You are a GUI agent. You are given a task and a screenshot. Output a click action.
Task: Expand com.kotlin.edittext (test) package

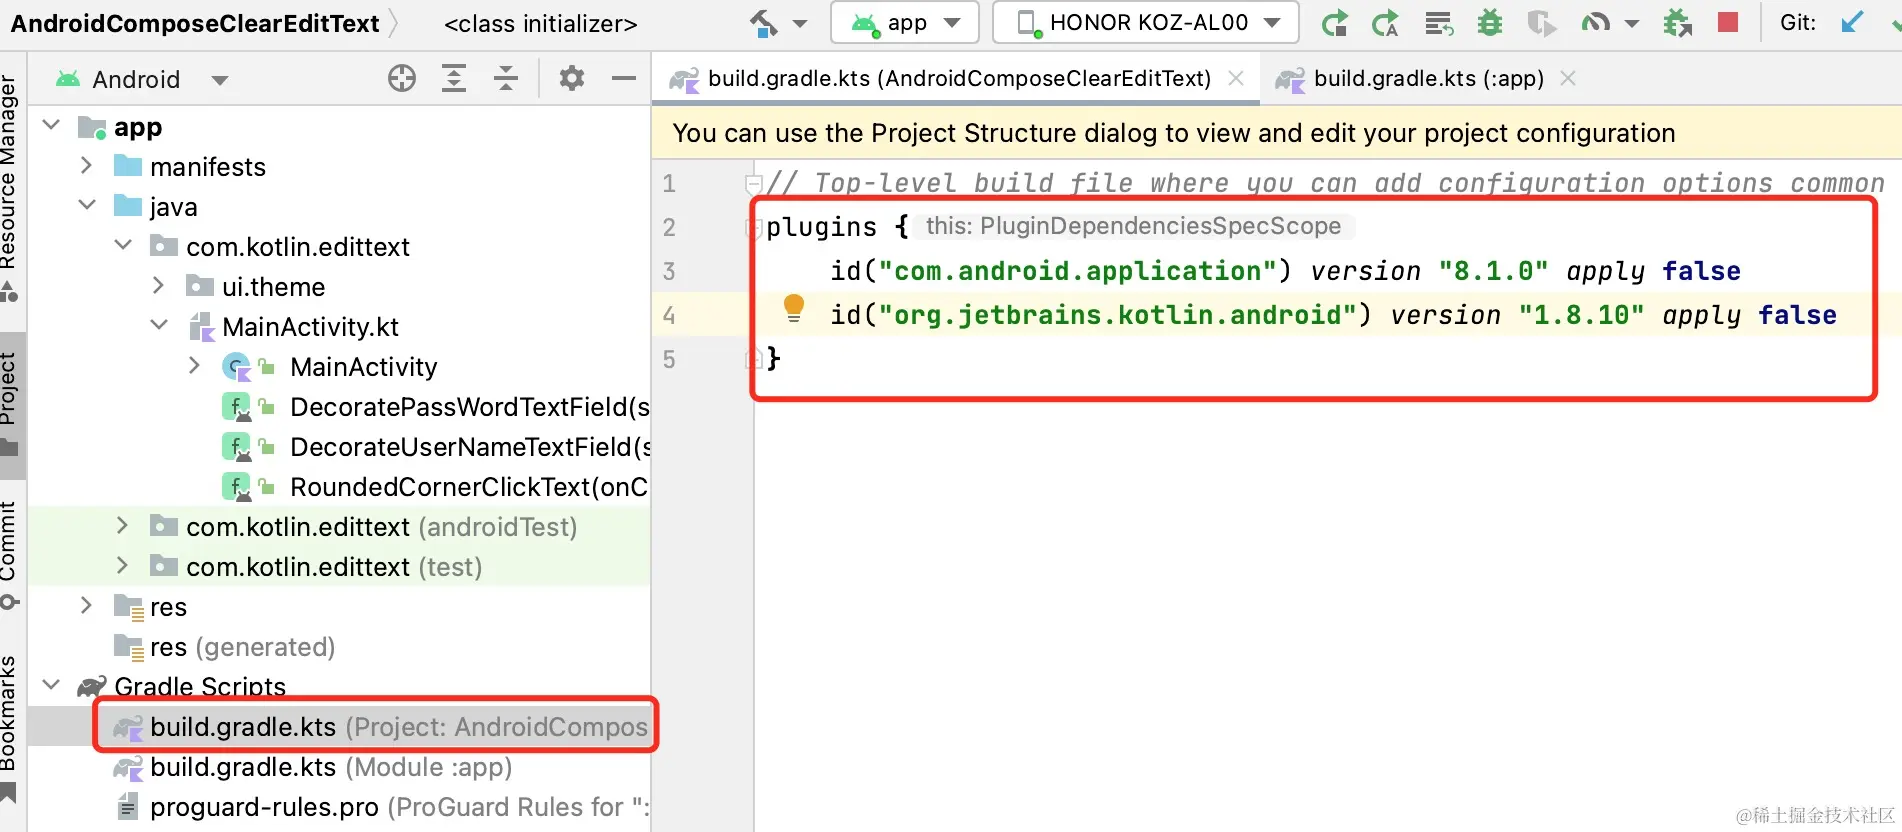click(x=123, y=566)
